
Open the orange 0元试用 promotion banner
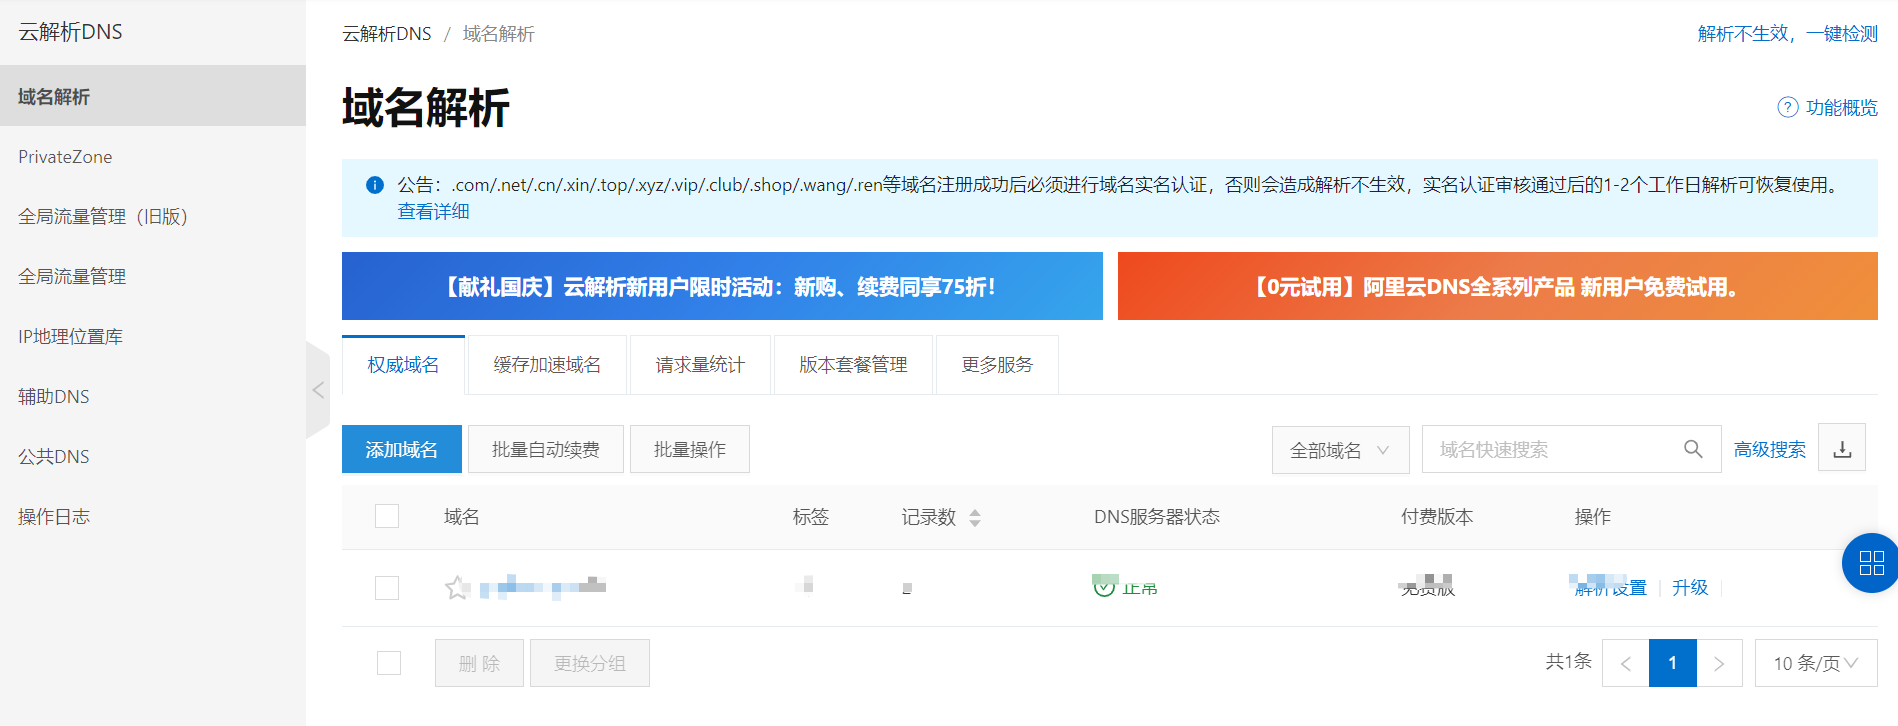(1498, 286)
